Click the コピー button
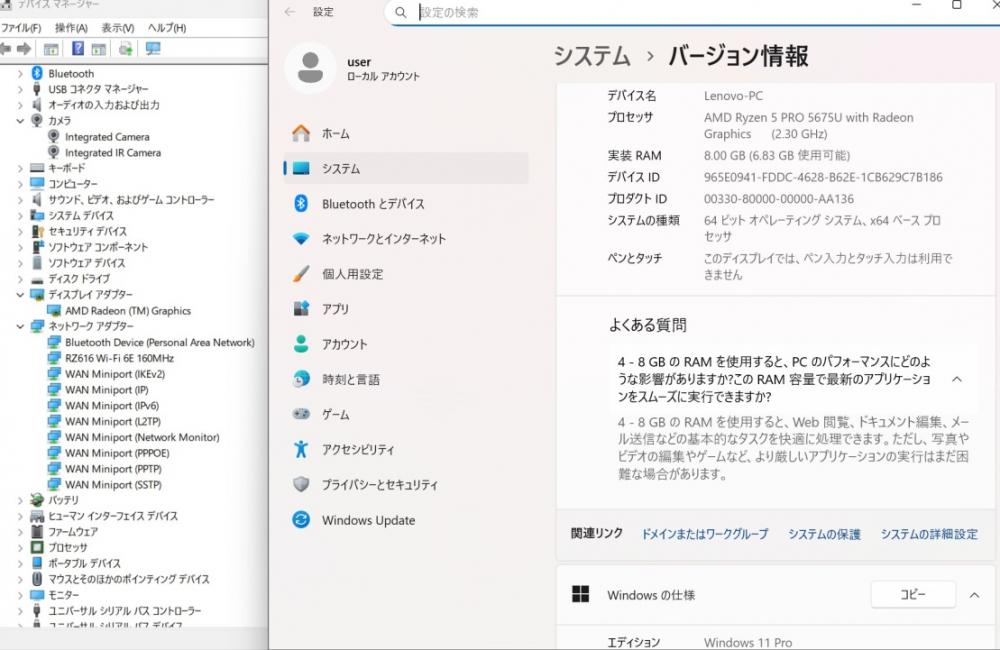Screen dimensions: 1000x650 point(912,595)
